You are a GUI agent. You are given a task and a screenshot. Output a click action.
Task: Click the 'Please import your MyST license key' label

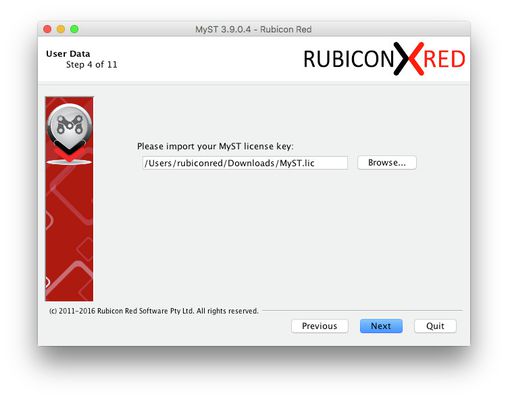coord(215,146)
